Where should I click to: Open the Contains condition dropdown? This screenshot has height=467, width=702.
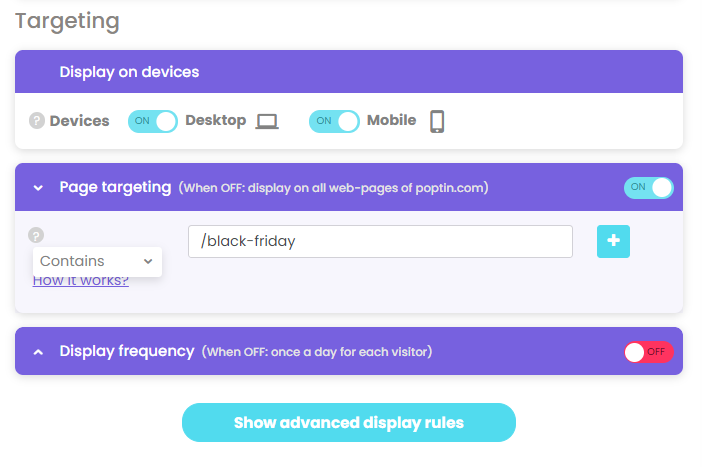(x=97, y=261)
